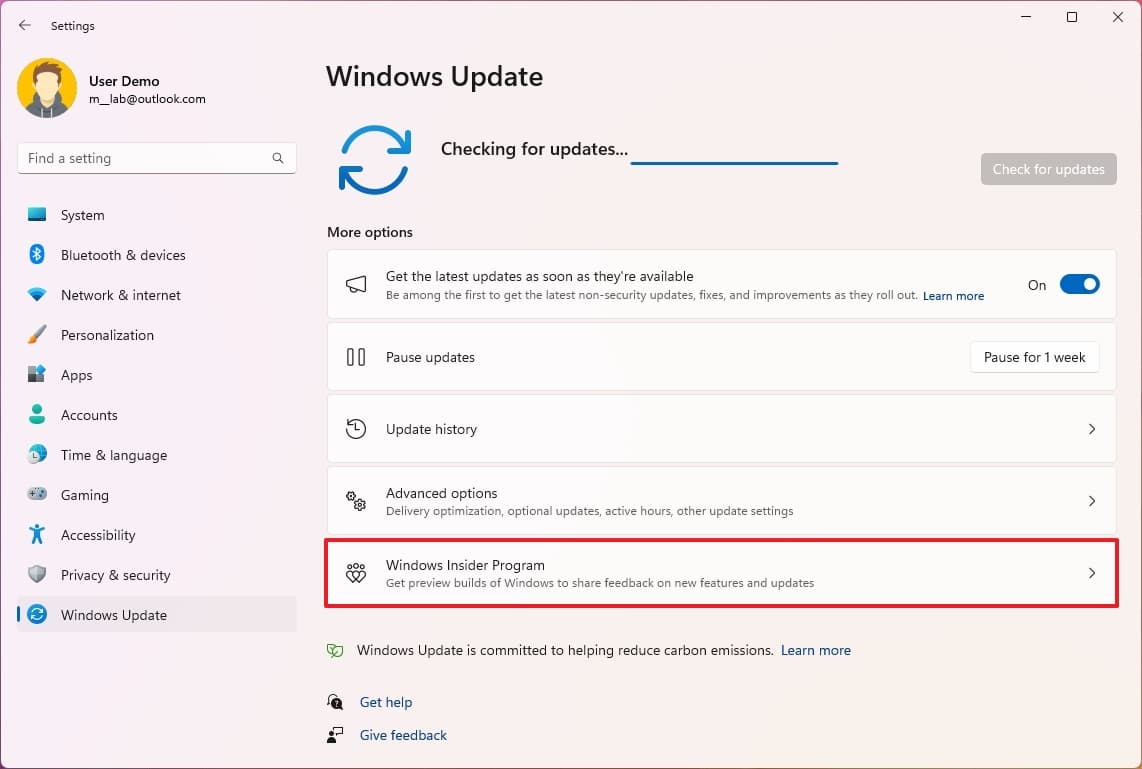Select Accounts in the sidebar
Screen dimensions: 1142x769
tap(89, 415)
